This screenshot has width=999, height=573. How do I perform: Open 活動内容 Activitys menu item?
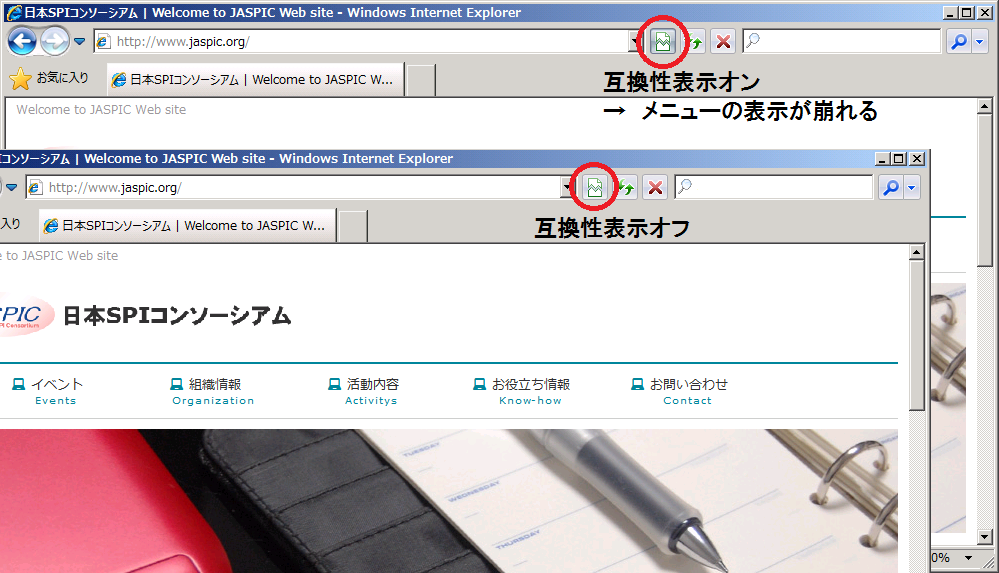point(364,391)
